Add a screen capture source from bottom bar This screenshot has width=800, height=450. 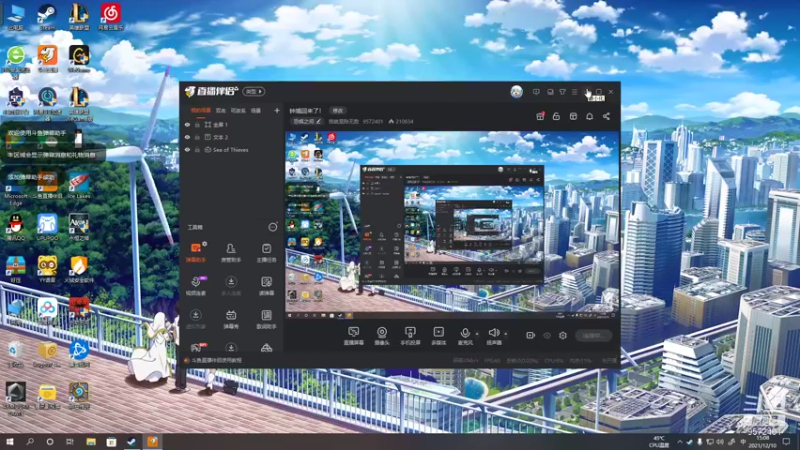353,336
